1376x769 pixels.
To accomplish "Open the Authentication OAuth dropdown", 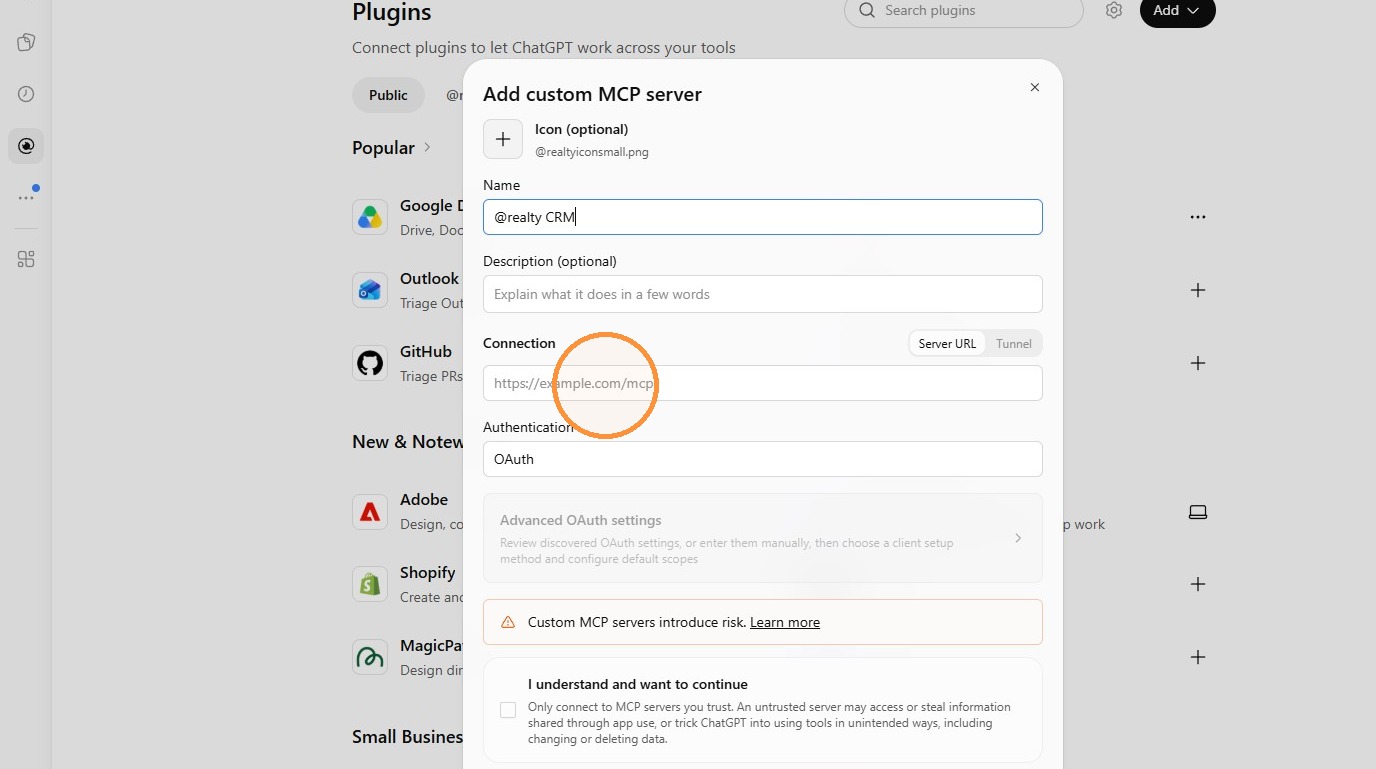I will (x=762, y=459).
